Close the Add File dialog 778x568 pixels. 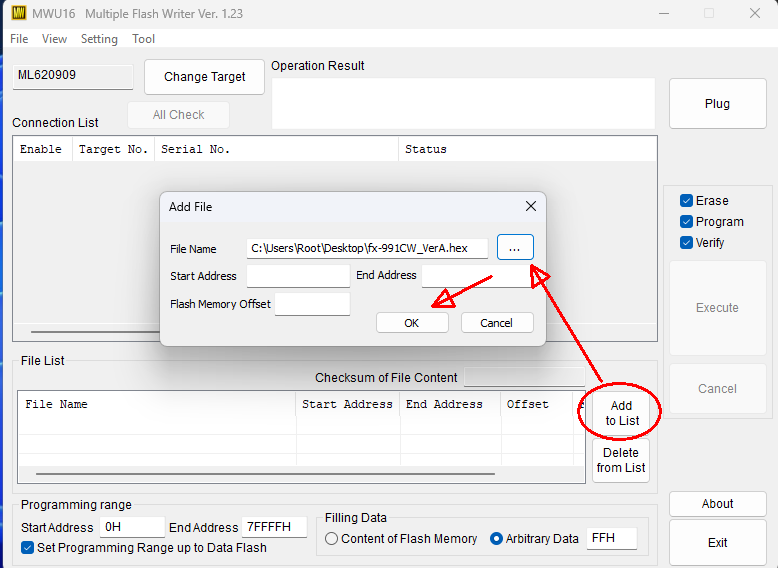pyautogui.click(x=531, y=207)
